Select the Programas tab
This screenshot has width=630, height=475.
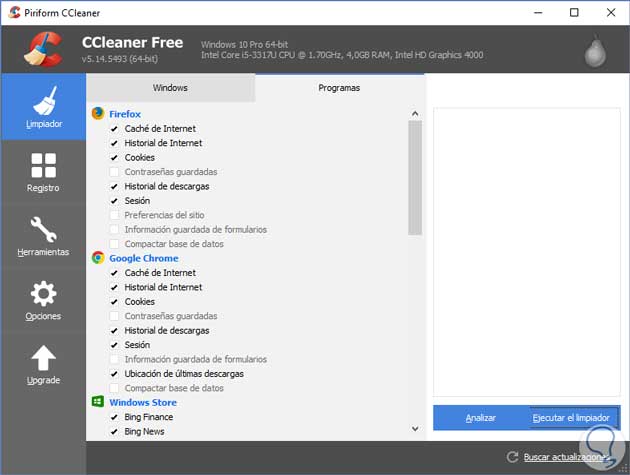tap(339, 88)
